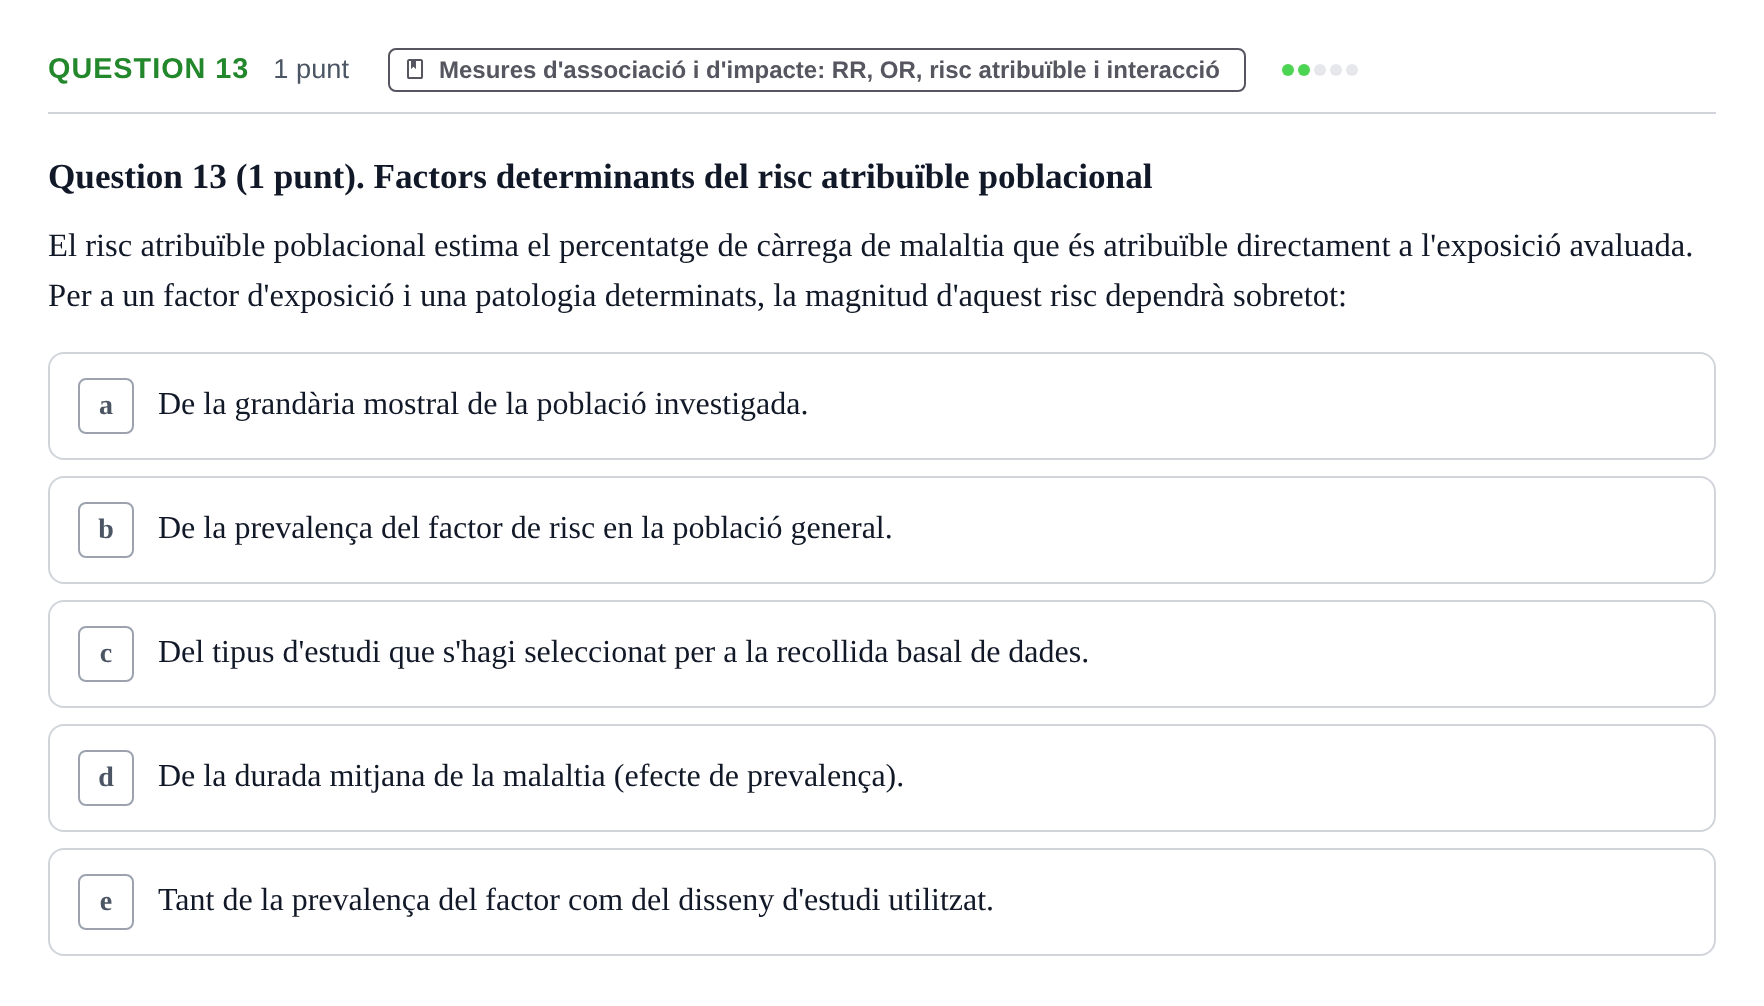Select answer letter box c

106,654
